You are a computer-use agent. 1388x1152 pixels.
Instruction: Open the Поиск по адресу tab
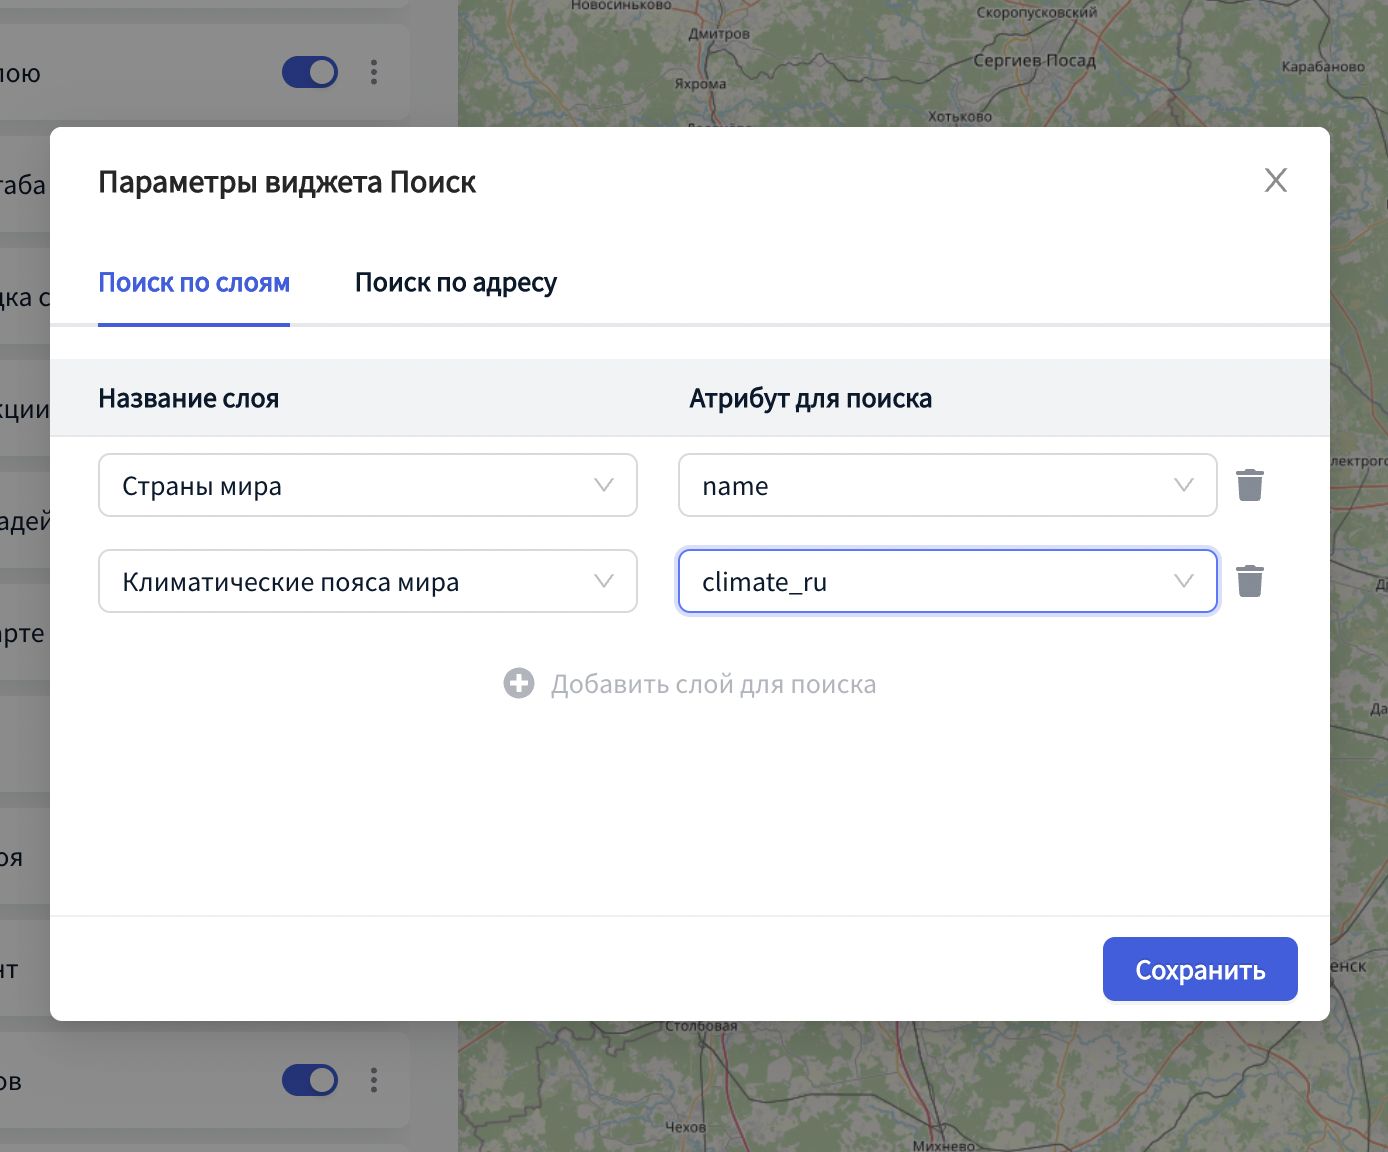tap(455, 283)
